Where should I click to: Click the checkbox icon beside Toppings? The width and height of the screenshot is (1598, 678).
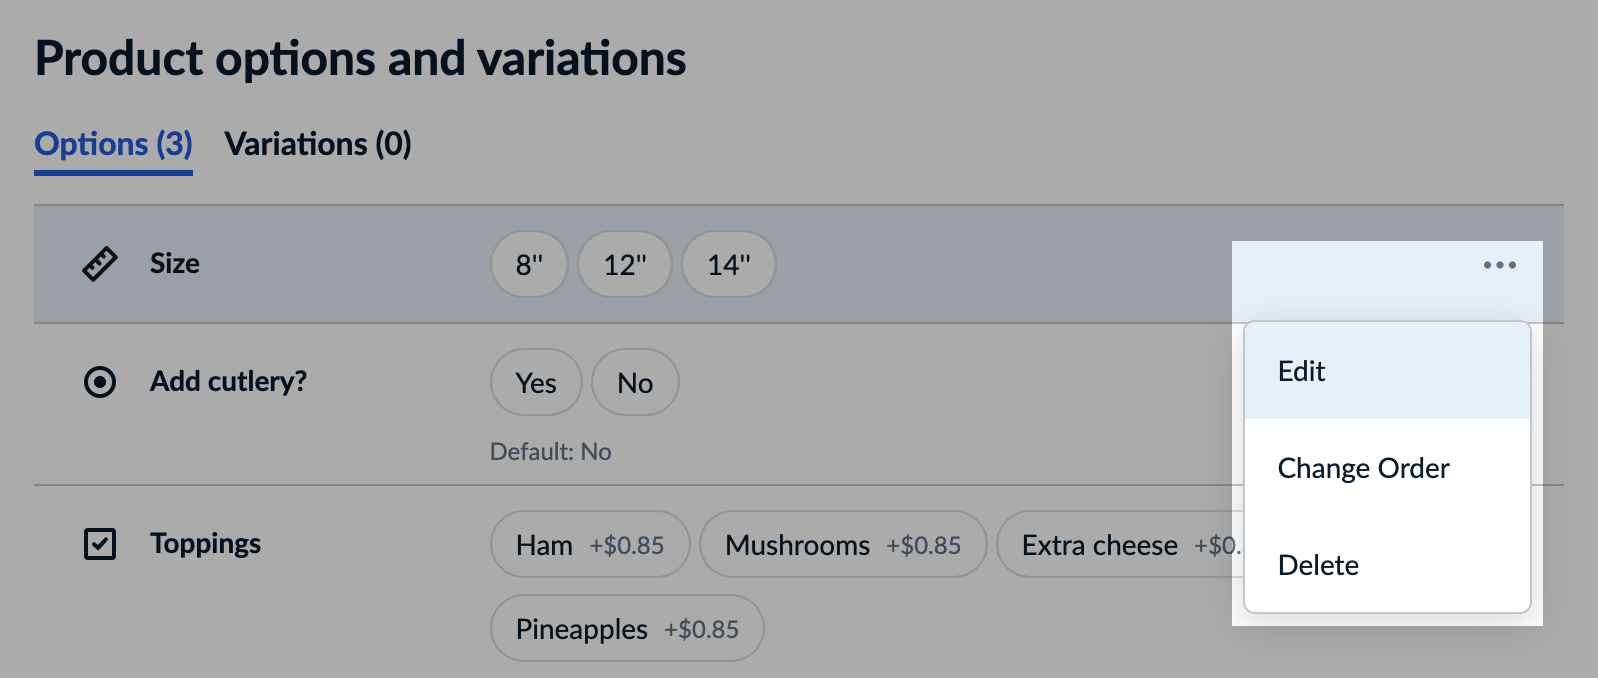[x=100, y=544]
